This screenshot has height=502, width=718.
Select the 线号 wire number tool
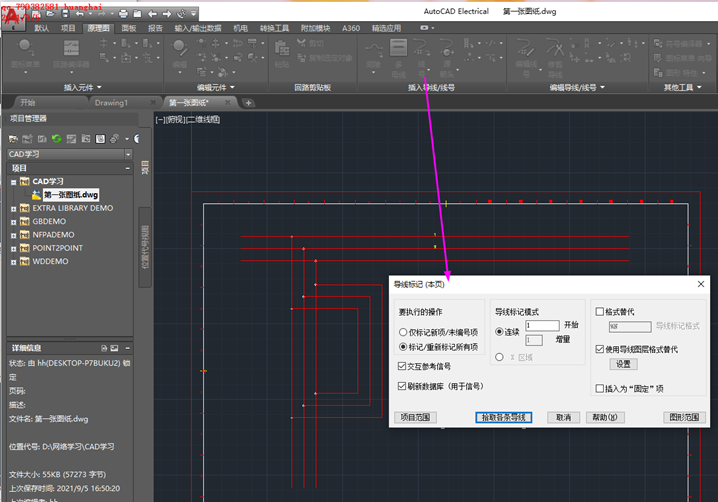click(x=422, y=58)
